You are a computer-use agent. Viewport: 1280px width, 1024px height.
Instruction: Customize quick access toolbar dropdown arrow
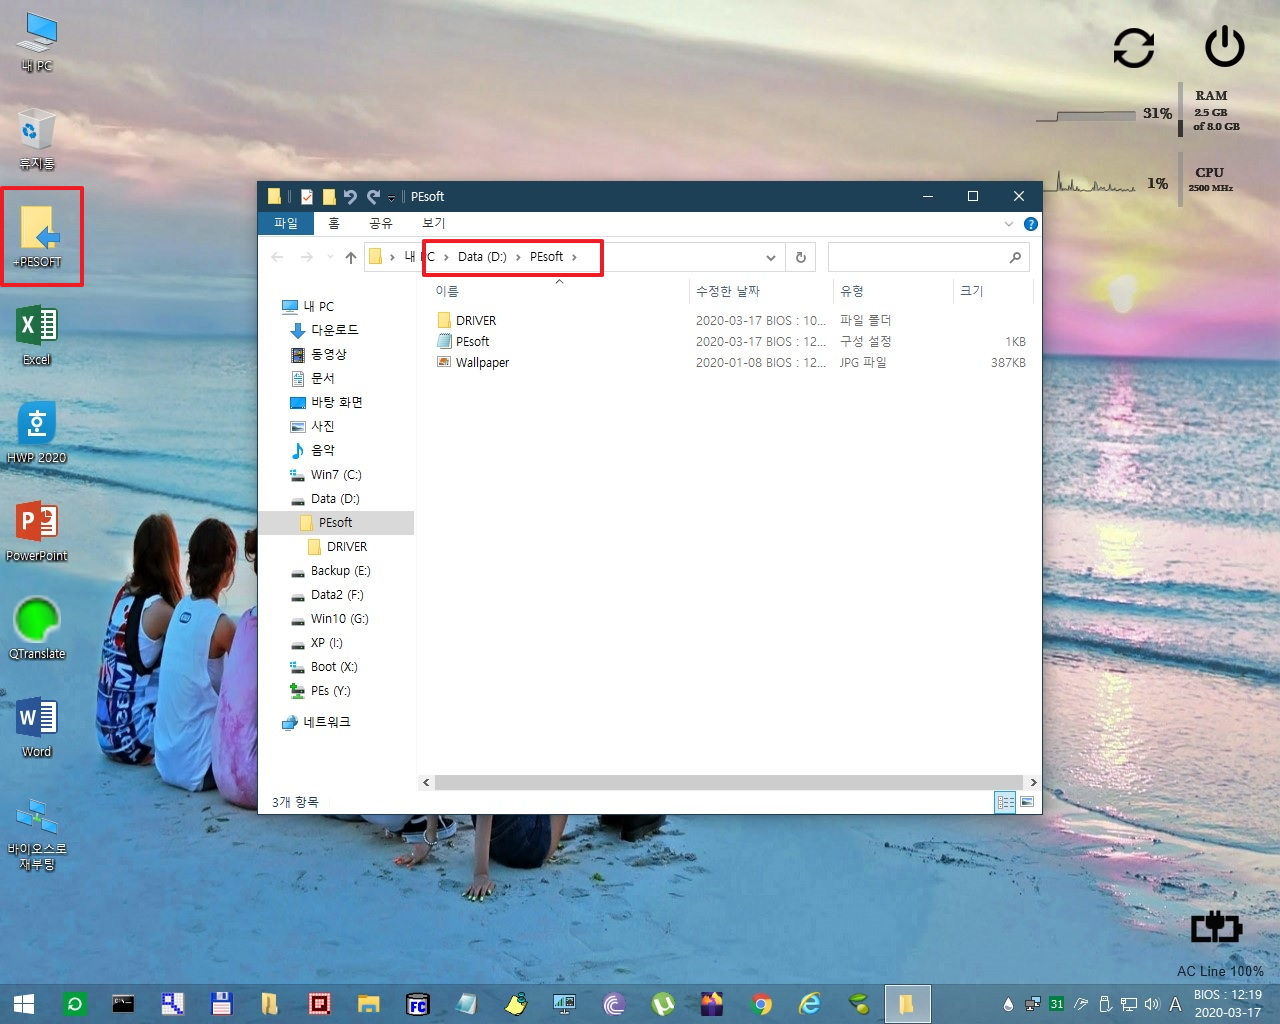coord(391,198)
